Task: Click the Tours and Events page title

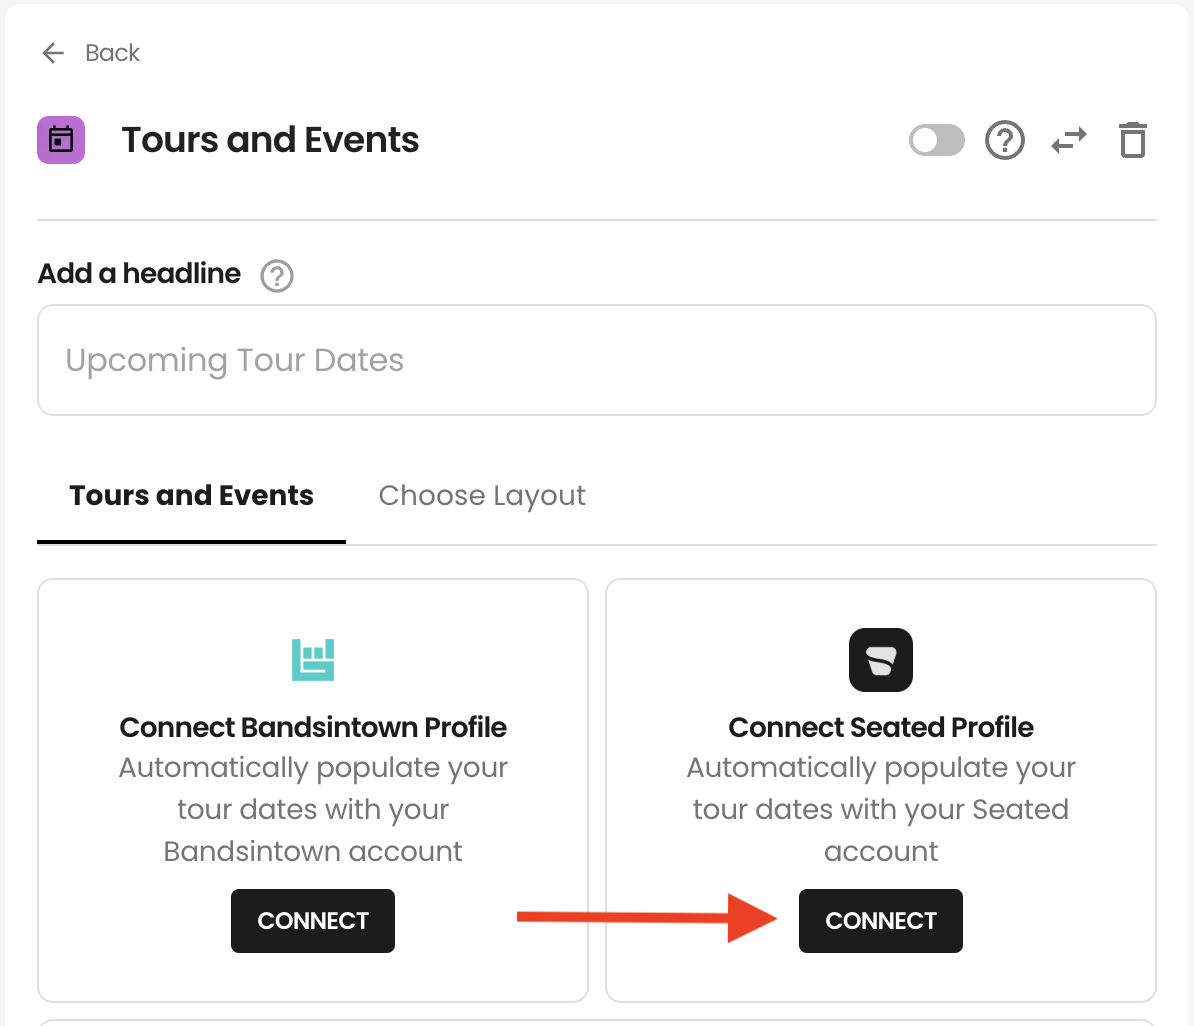Action: tap(270, 140)
